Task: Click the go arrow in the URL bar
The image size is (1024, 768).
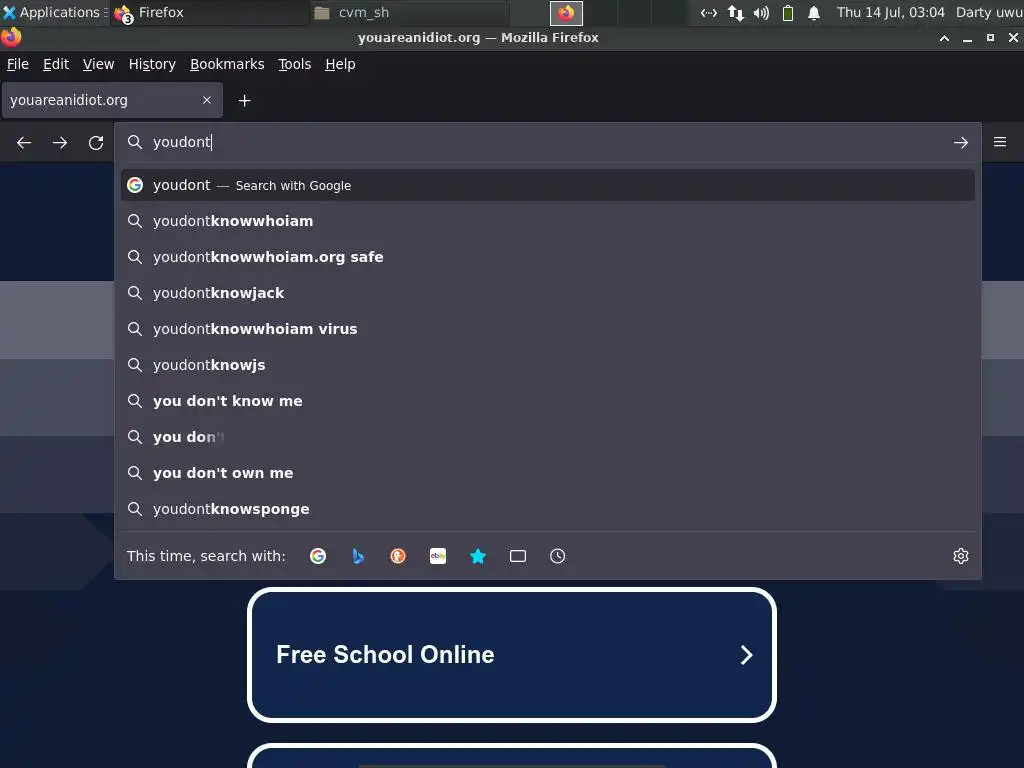Action: click(x=960, y=142)
